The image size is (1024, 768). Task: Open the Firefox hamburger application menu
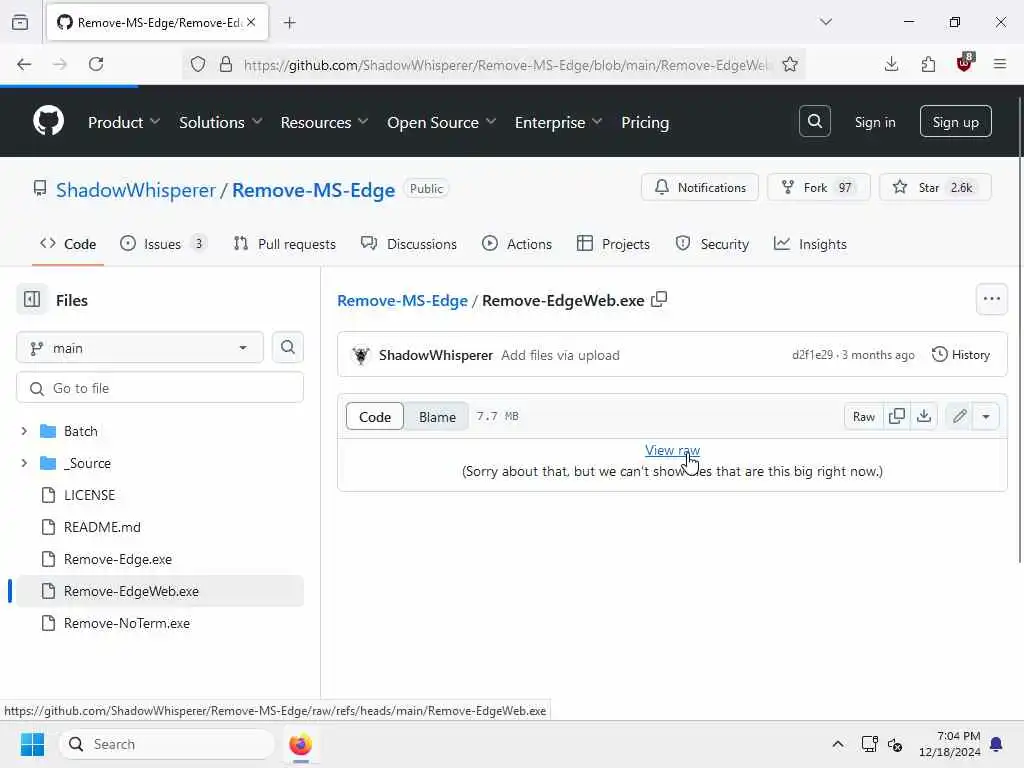[999, 64]
